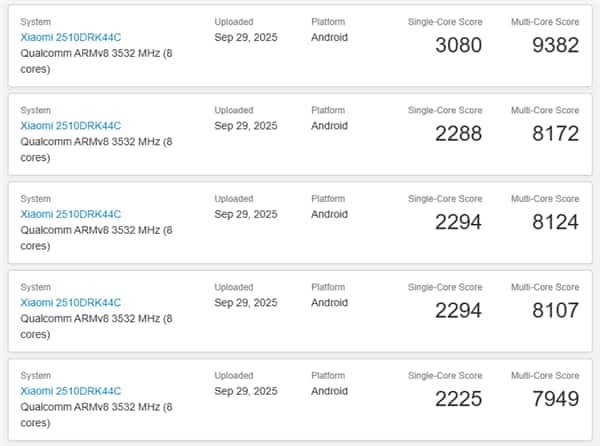Open Xiaomi 2510DRK44C link in 9382 result

click(x=70, y=38)
